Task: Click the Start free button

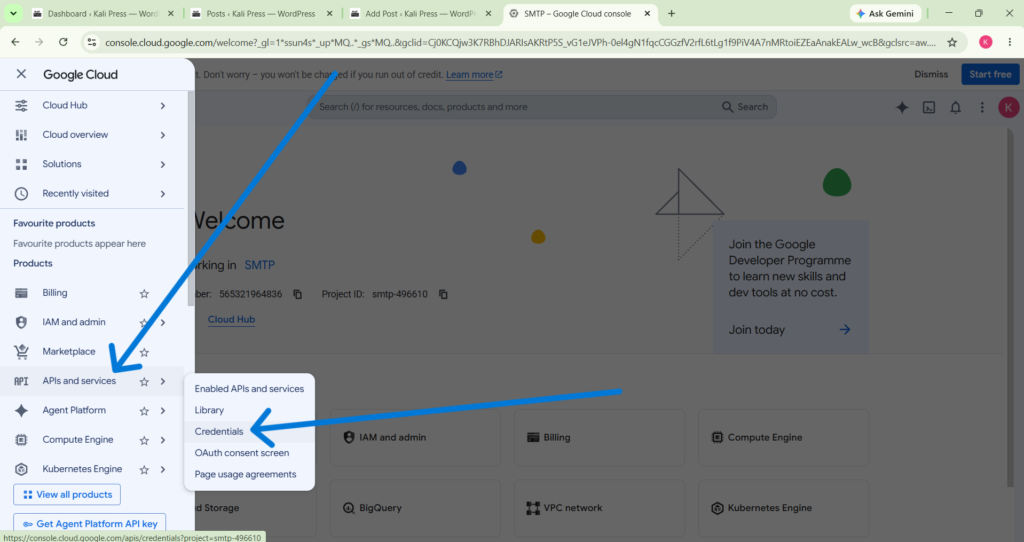Action: (990, 74)
